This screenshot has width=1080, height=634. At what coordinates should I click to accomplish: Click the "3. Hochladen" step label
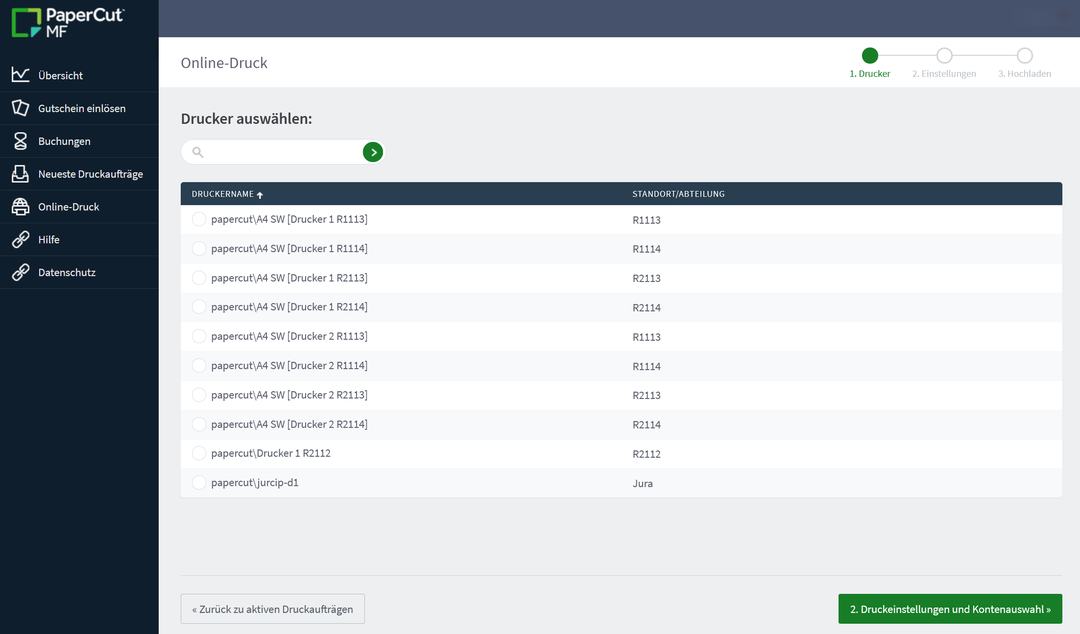click(1025, 74)
